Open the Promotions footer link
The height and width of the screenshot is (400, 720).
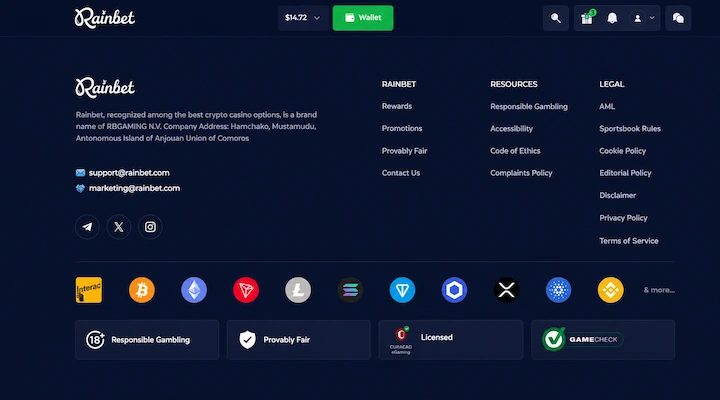[402, 129]
